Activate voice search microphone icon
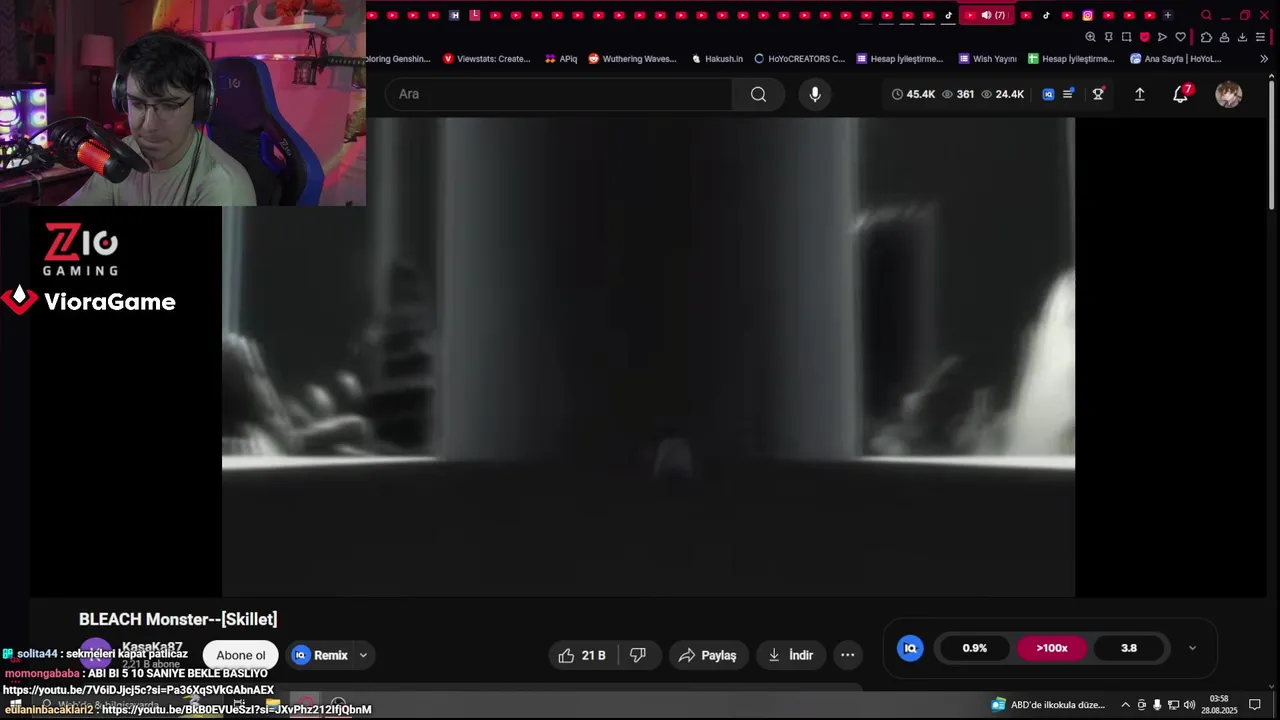 click(x=815, y=94)
